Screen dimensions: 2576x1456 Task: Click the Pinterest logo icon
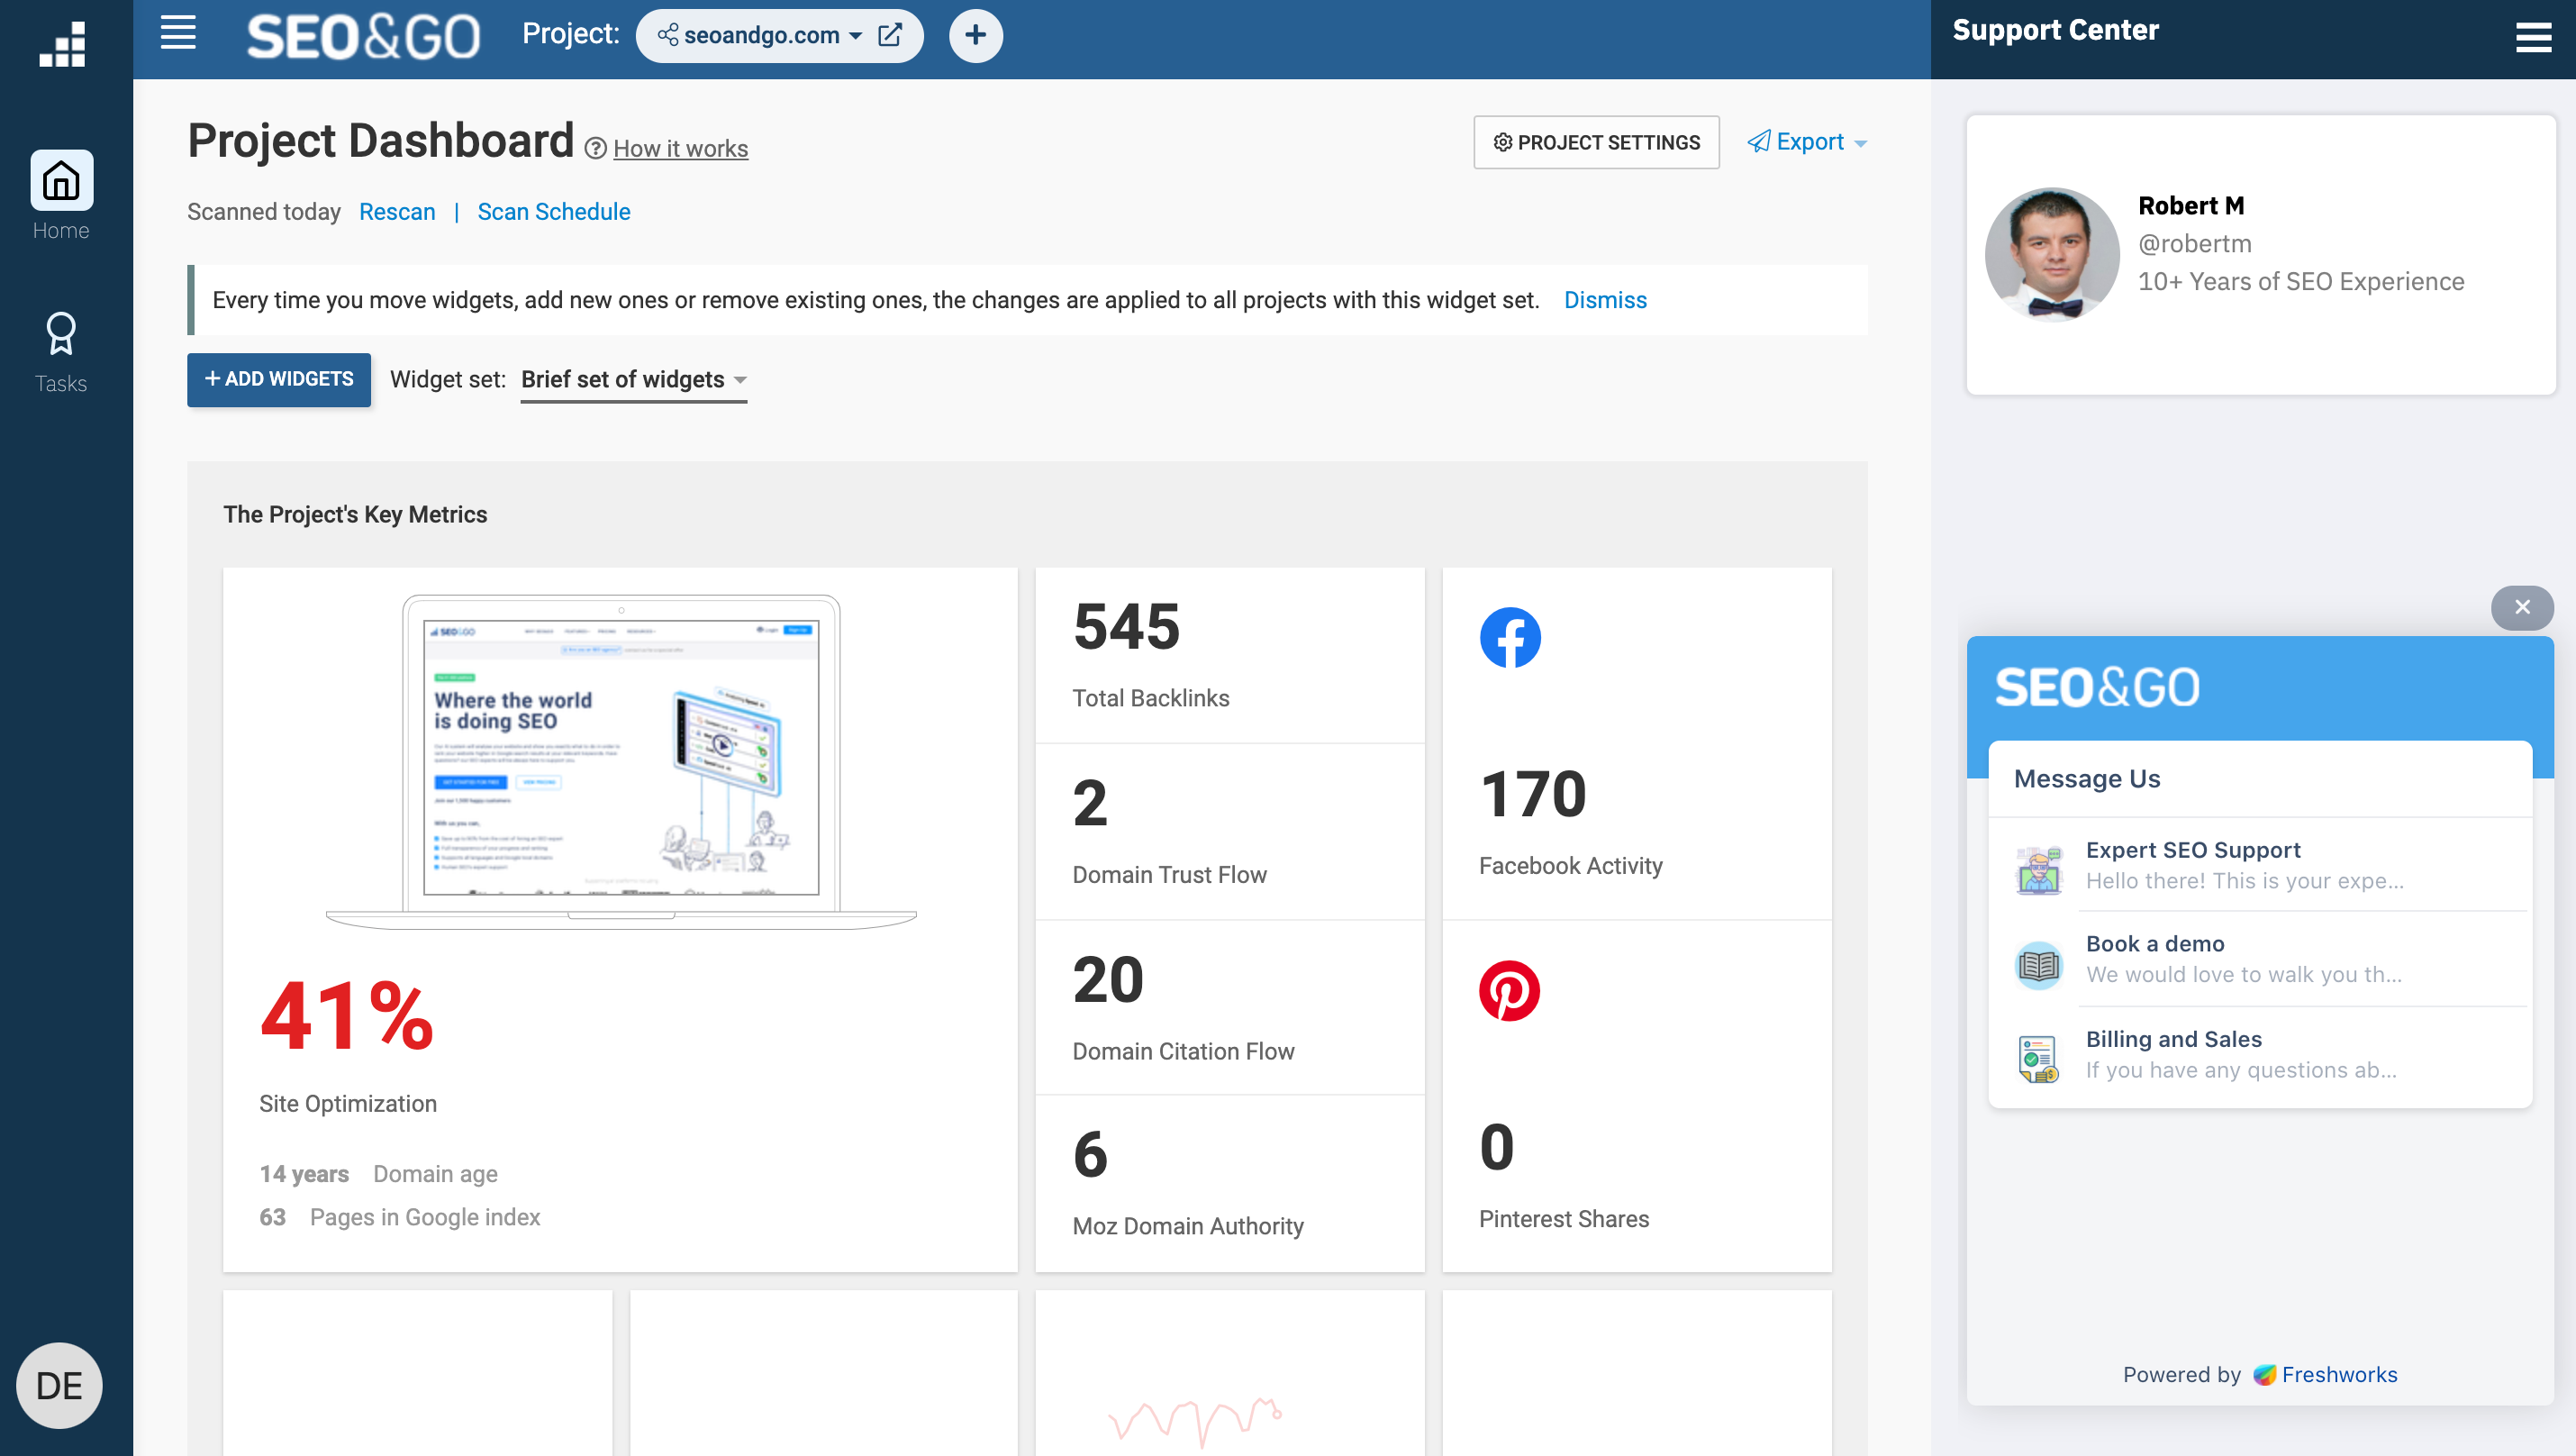click(x=1508, y=990)
